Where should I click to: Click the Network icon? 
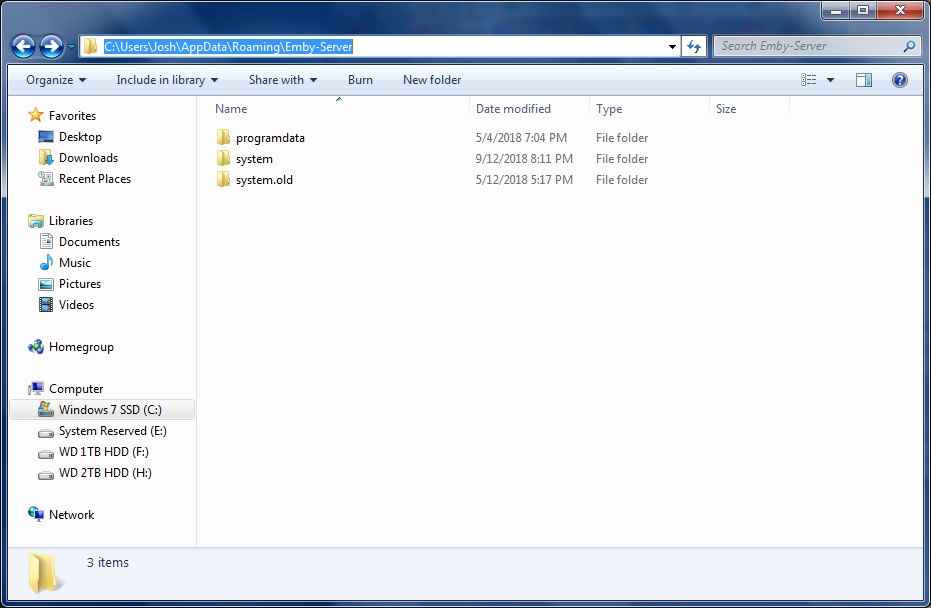click(36, 514)
